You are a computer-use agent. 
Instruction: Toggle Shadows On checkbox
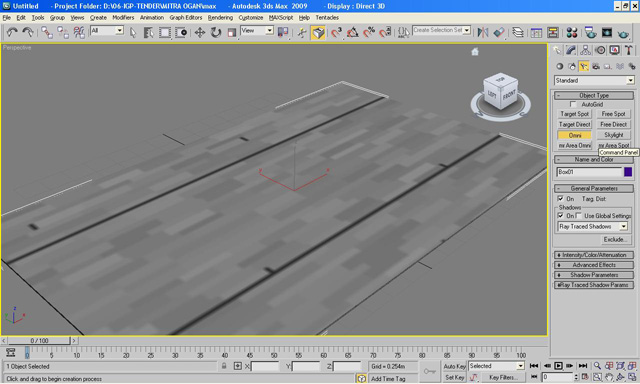[560, 215]
